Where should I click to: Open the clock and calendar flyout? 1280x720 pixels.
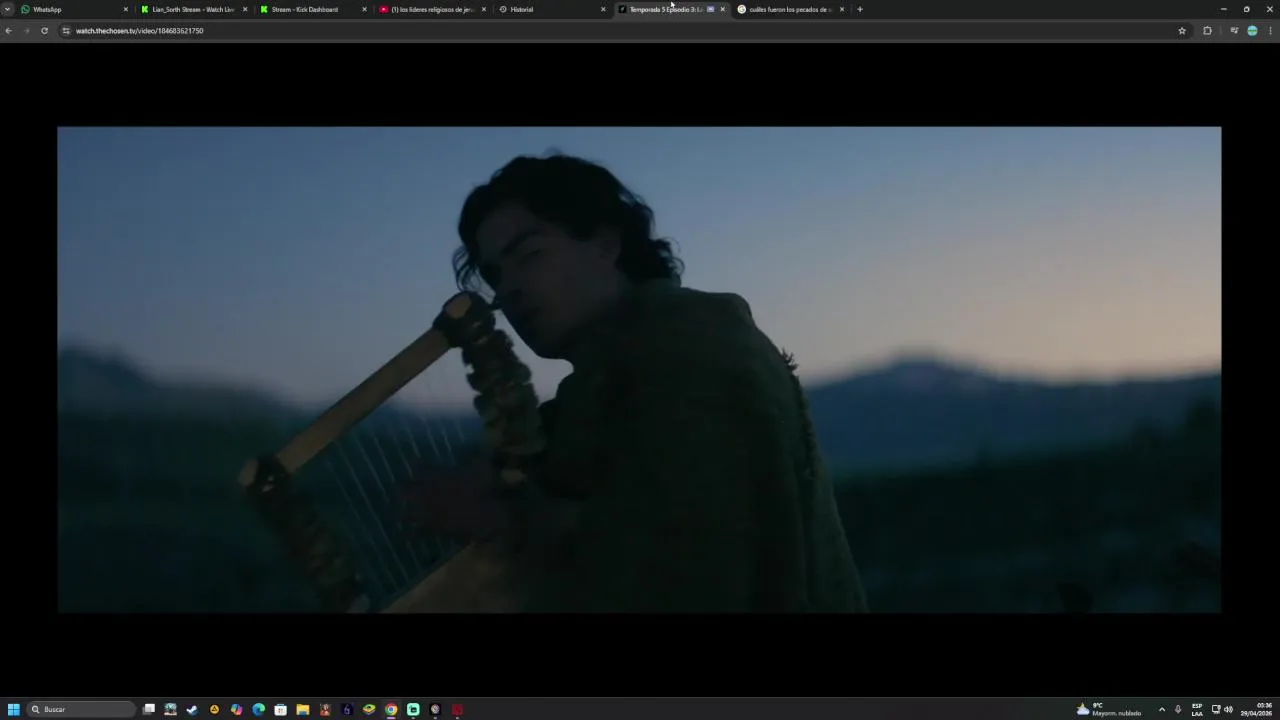[x=1257, y=709]
